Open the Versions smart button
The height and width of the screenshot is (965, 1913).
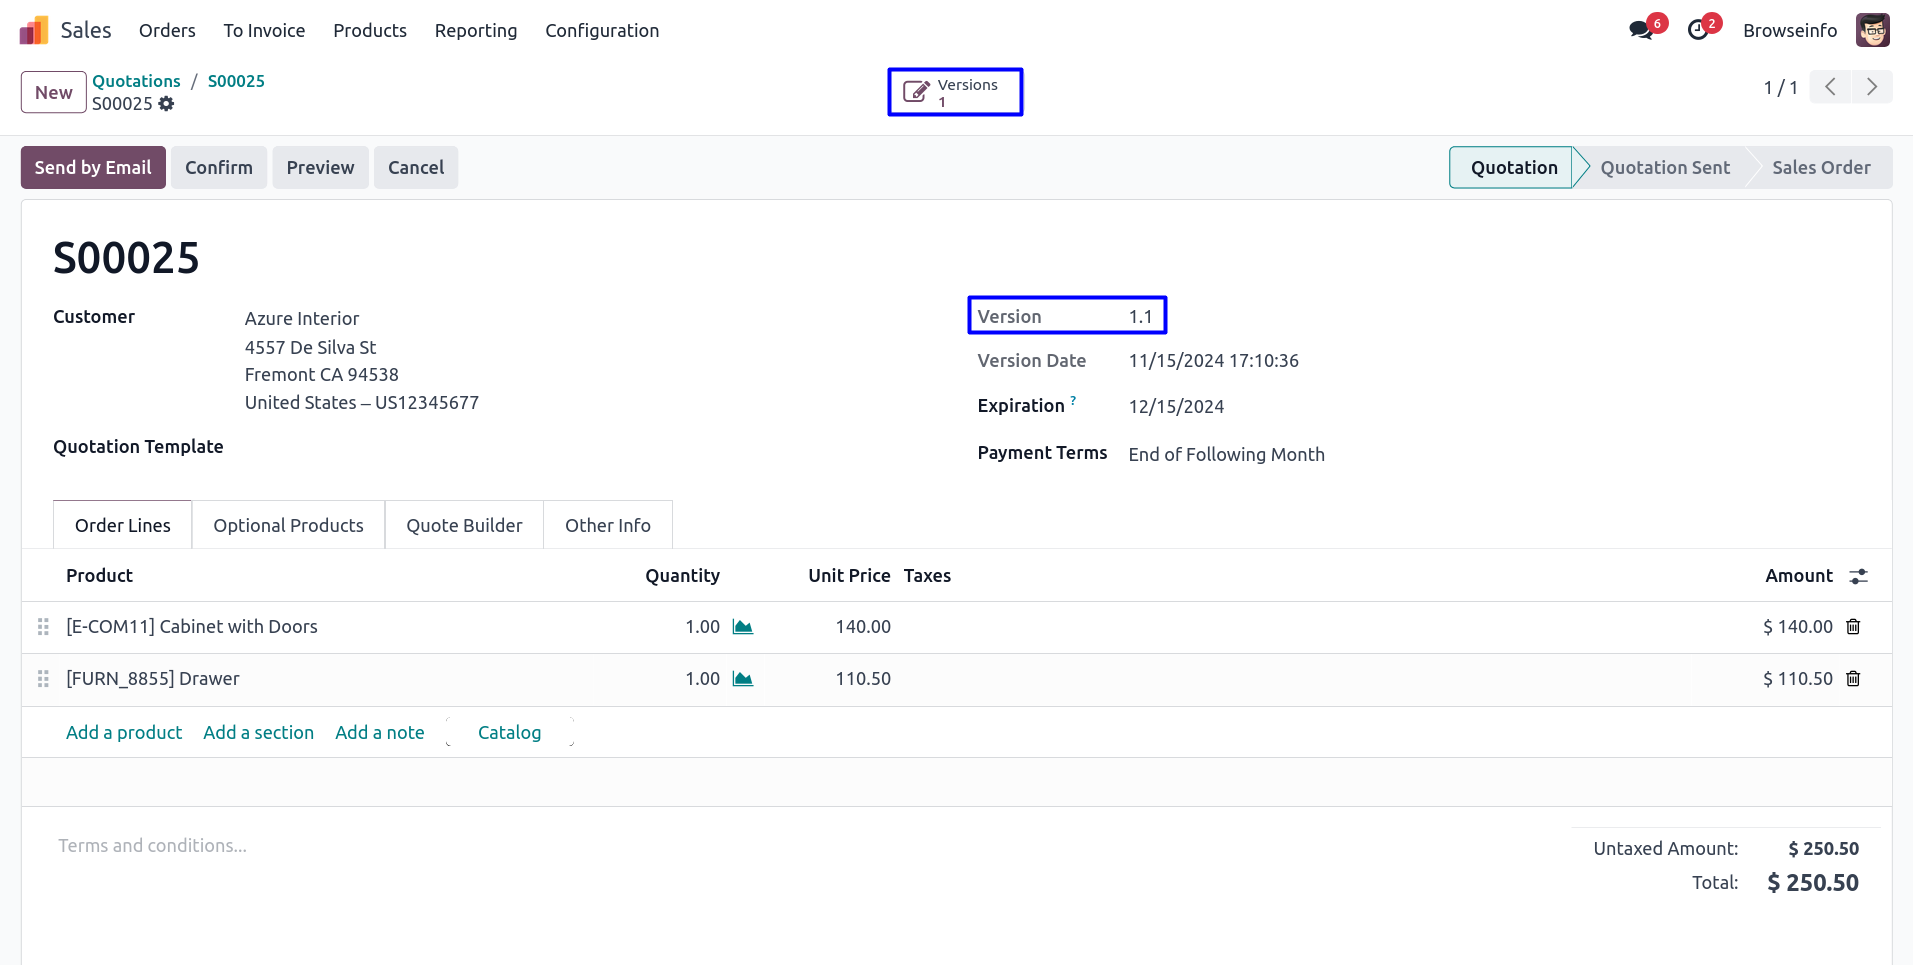coord(954,92)
